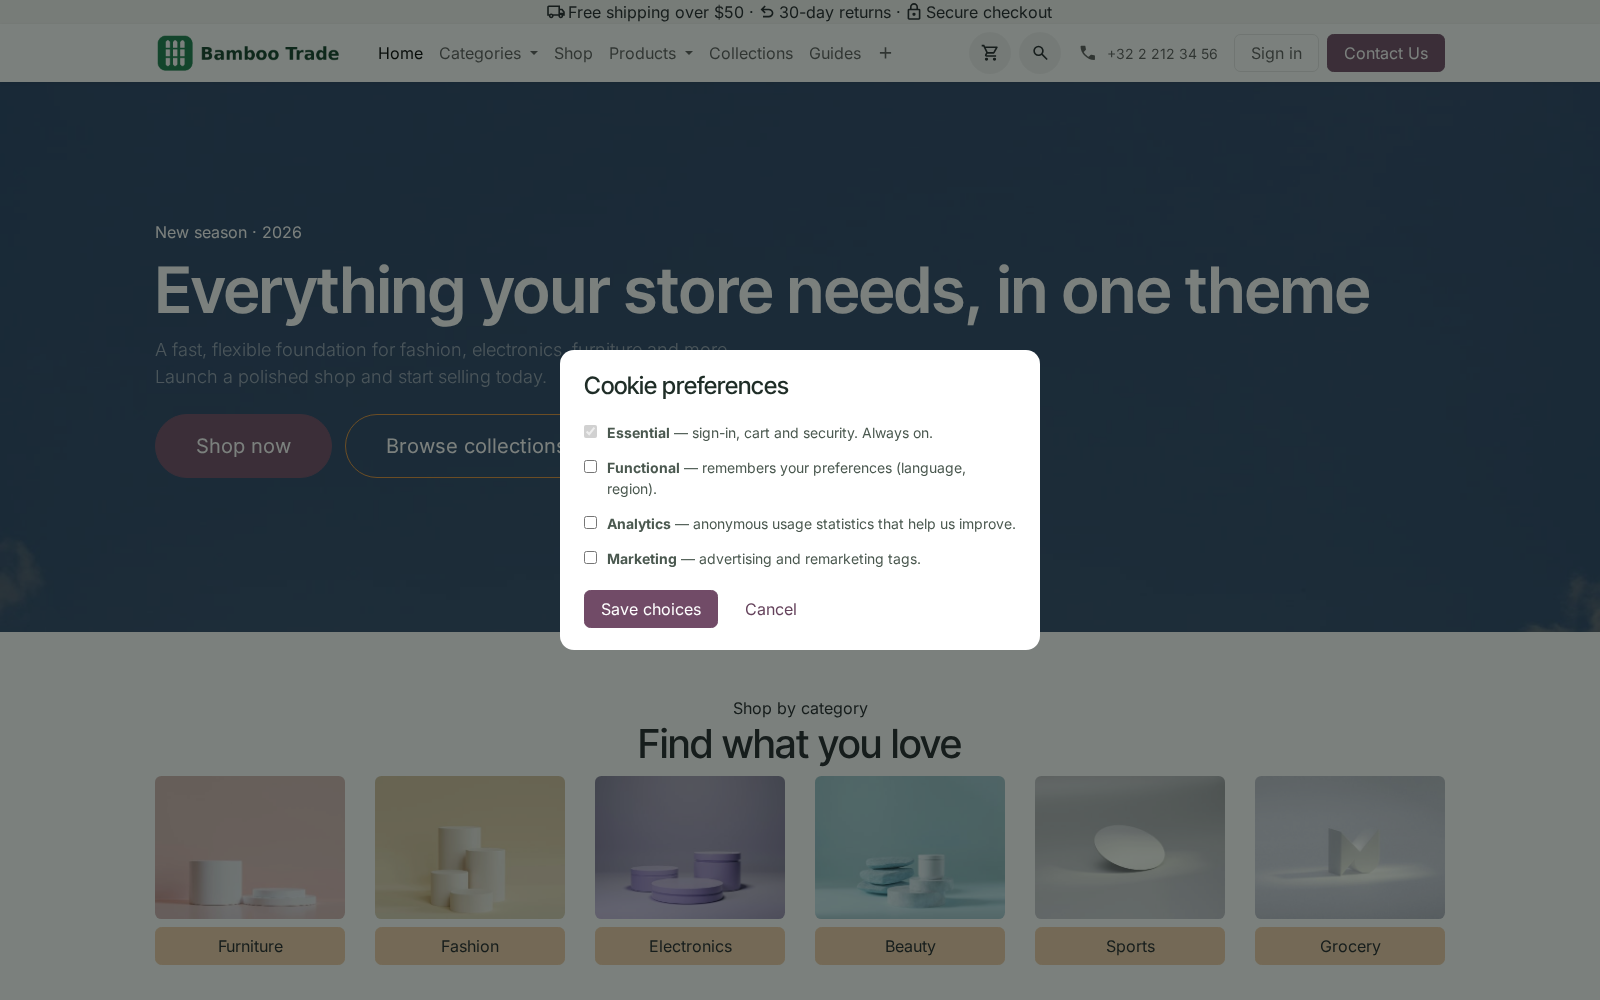The height and width of the screenshot is (1000, 1600).
Task: Click the Fashion label button
Action: tap(470, 946)
